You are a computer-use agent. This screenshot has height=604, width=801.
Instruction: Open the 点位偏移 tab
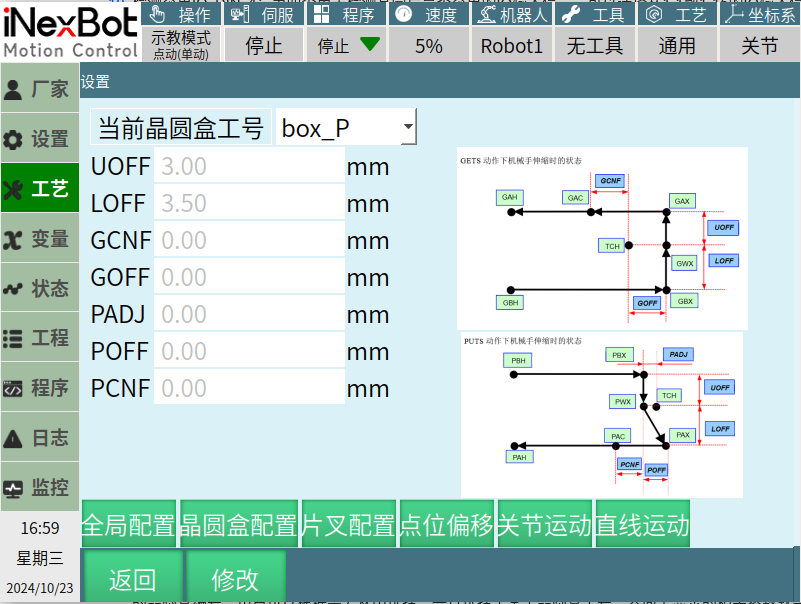446,525
